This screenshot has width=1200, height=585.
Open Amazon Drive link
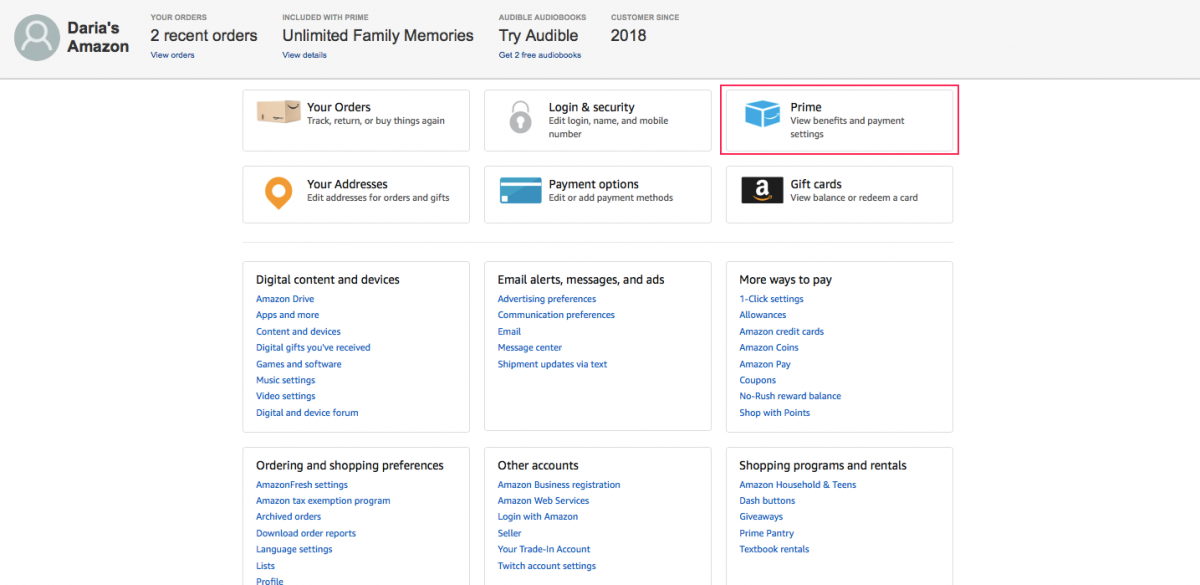coord(285,299)
